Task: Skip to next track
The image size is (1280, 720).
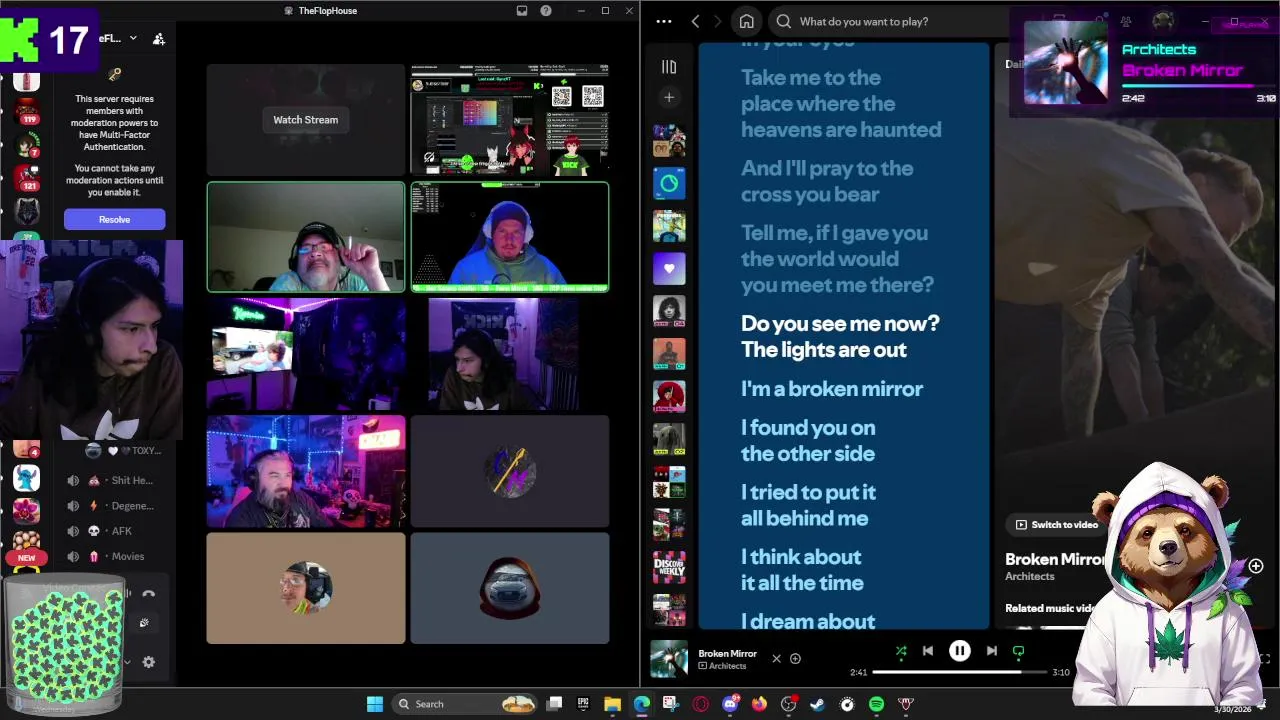Action: point(991,651)
